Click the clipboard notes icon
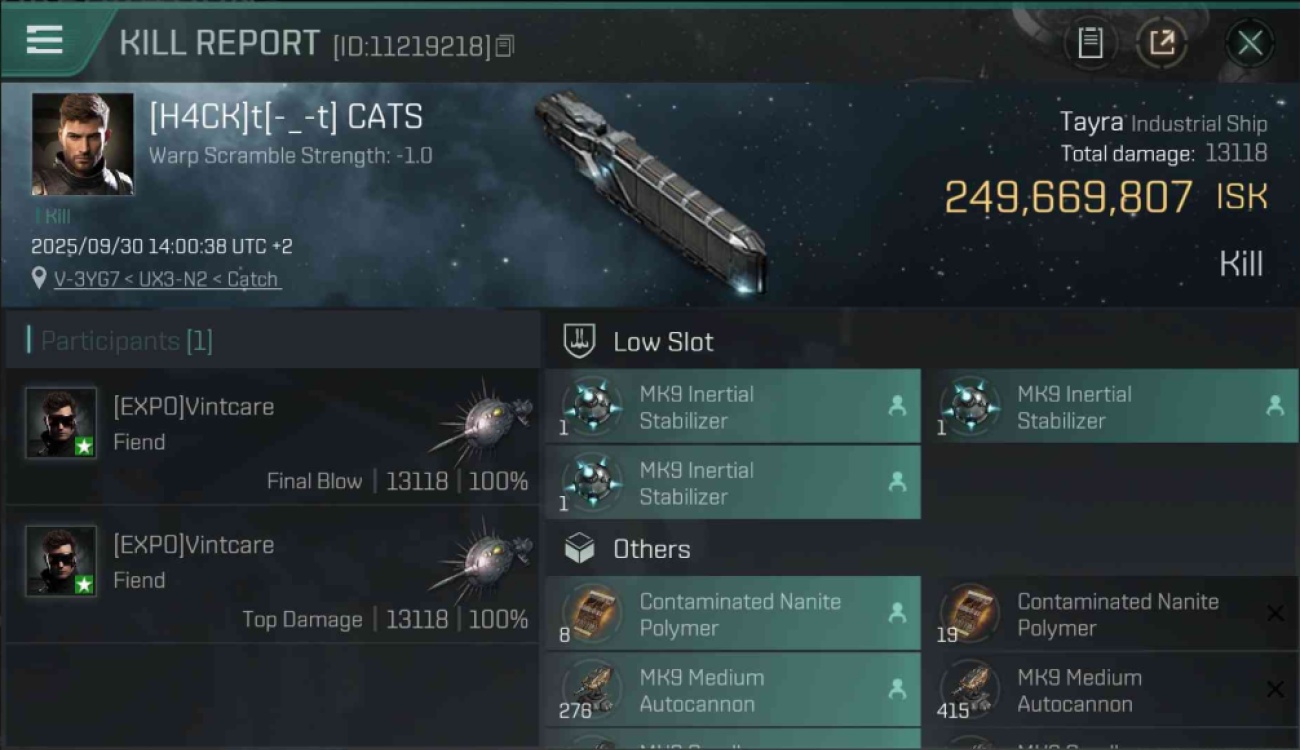This screenshot has height=750, width=1300. click(x=1090, y=43)
